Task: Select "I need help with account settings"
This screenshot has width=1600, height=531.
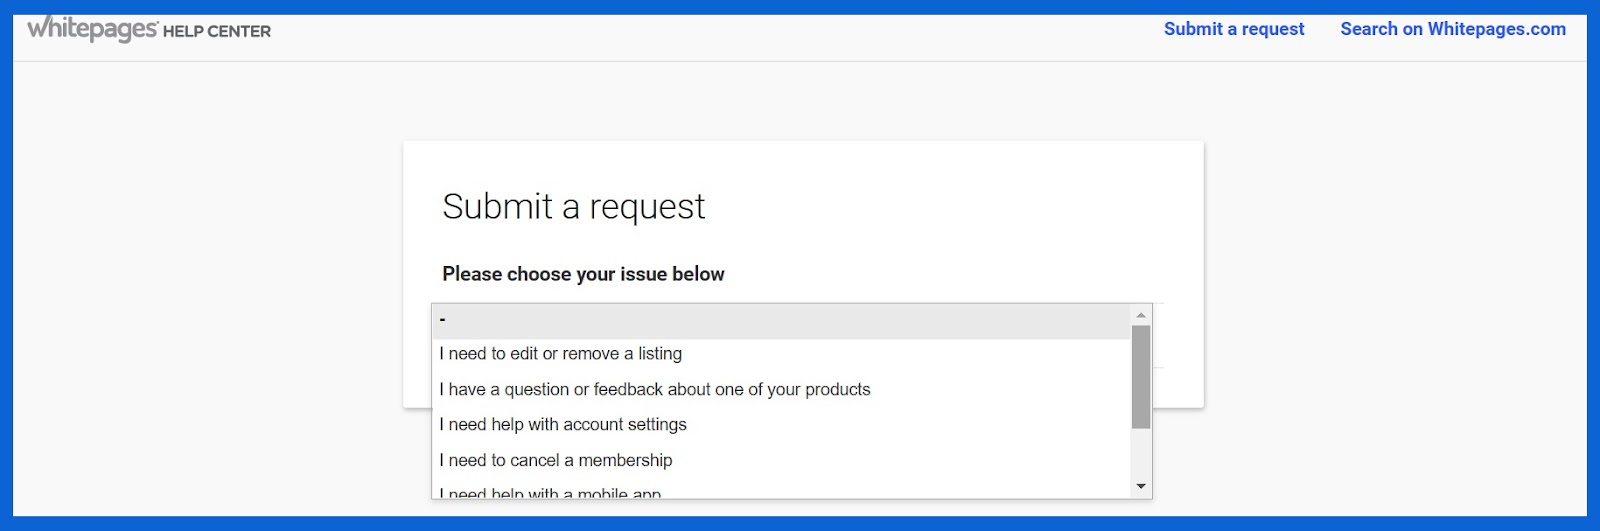Action: click(x=562, y=425)
